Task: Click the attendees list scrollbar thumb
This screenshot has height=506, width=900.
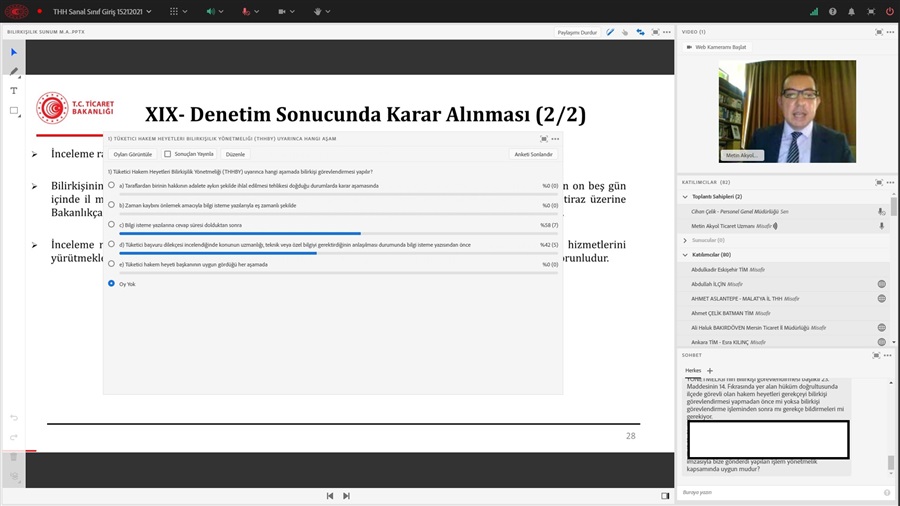Action: [x=894, y=207]
